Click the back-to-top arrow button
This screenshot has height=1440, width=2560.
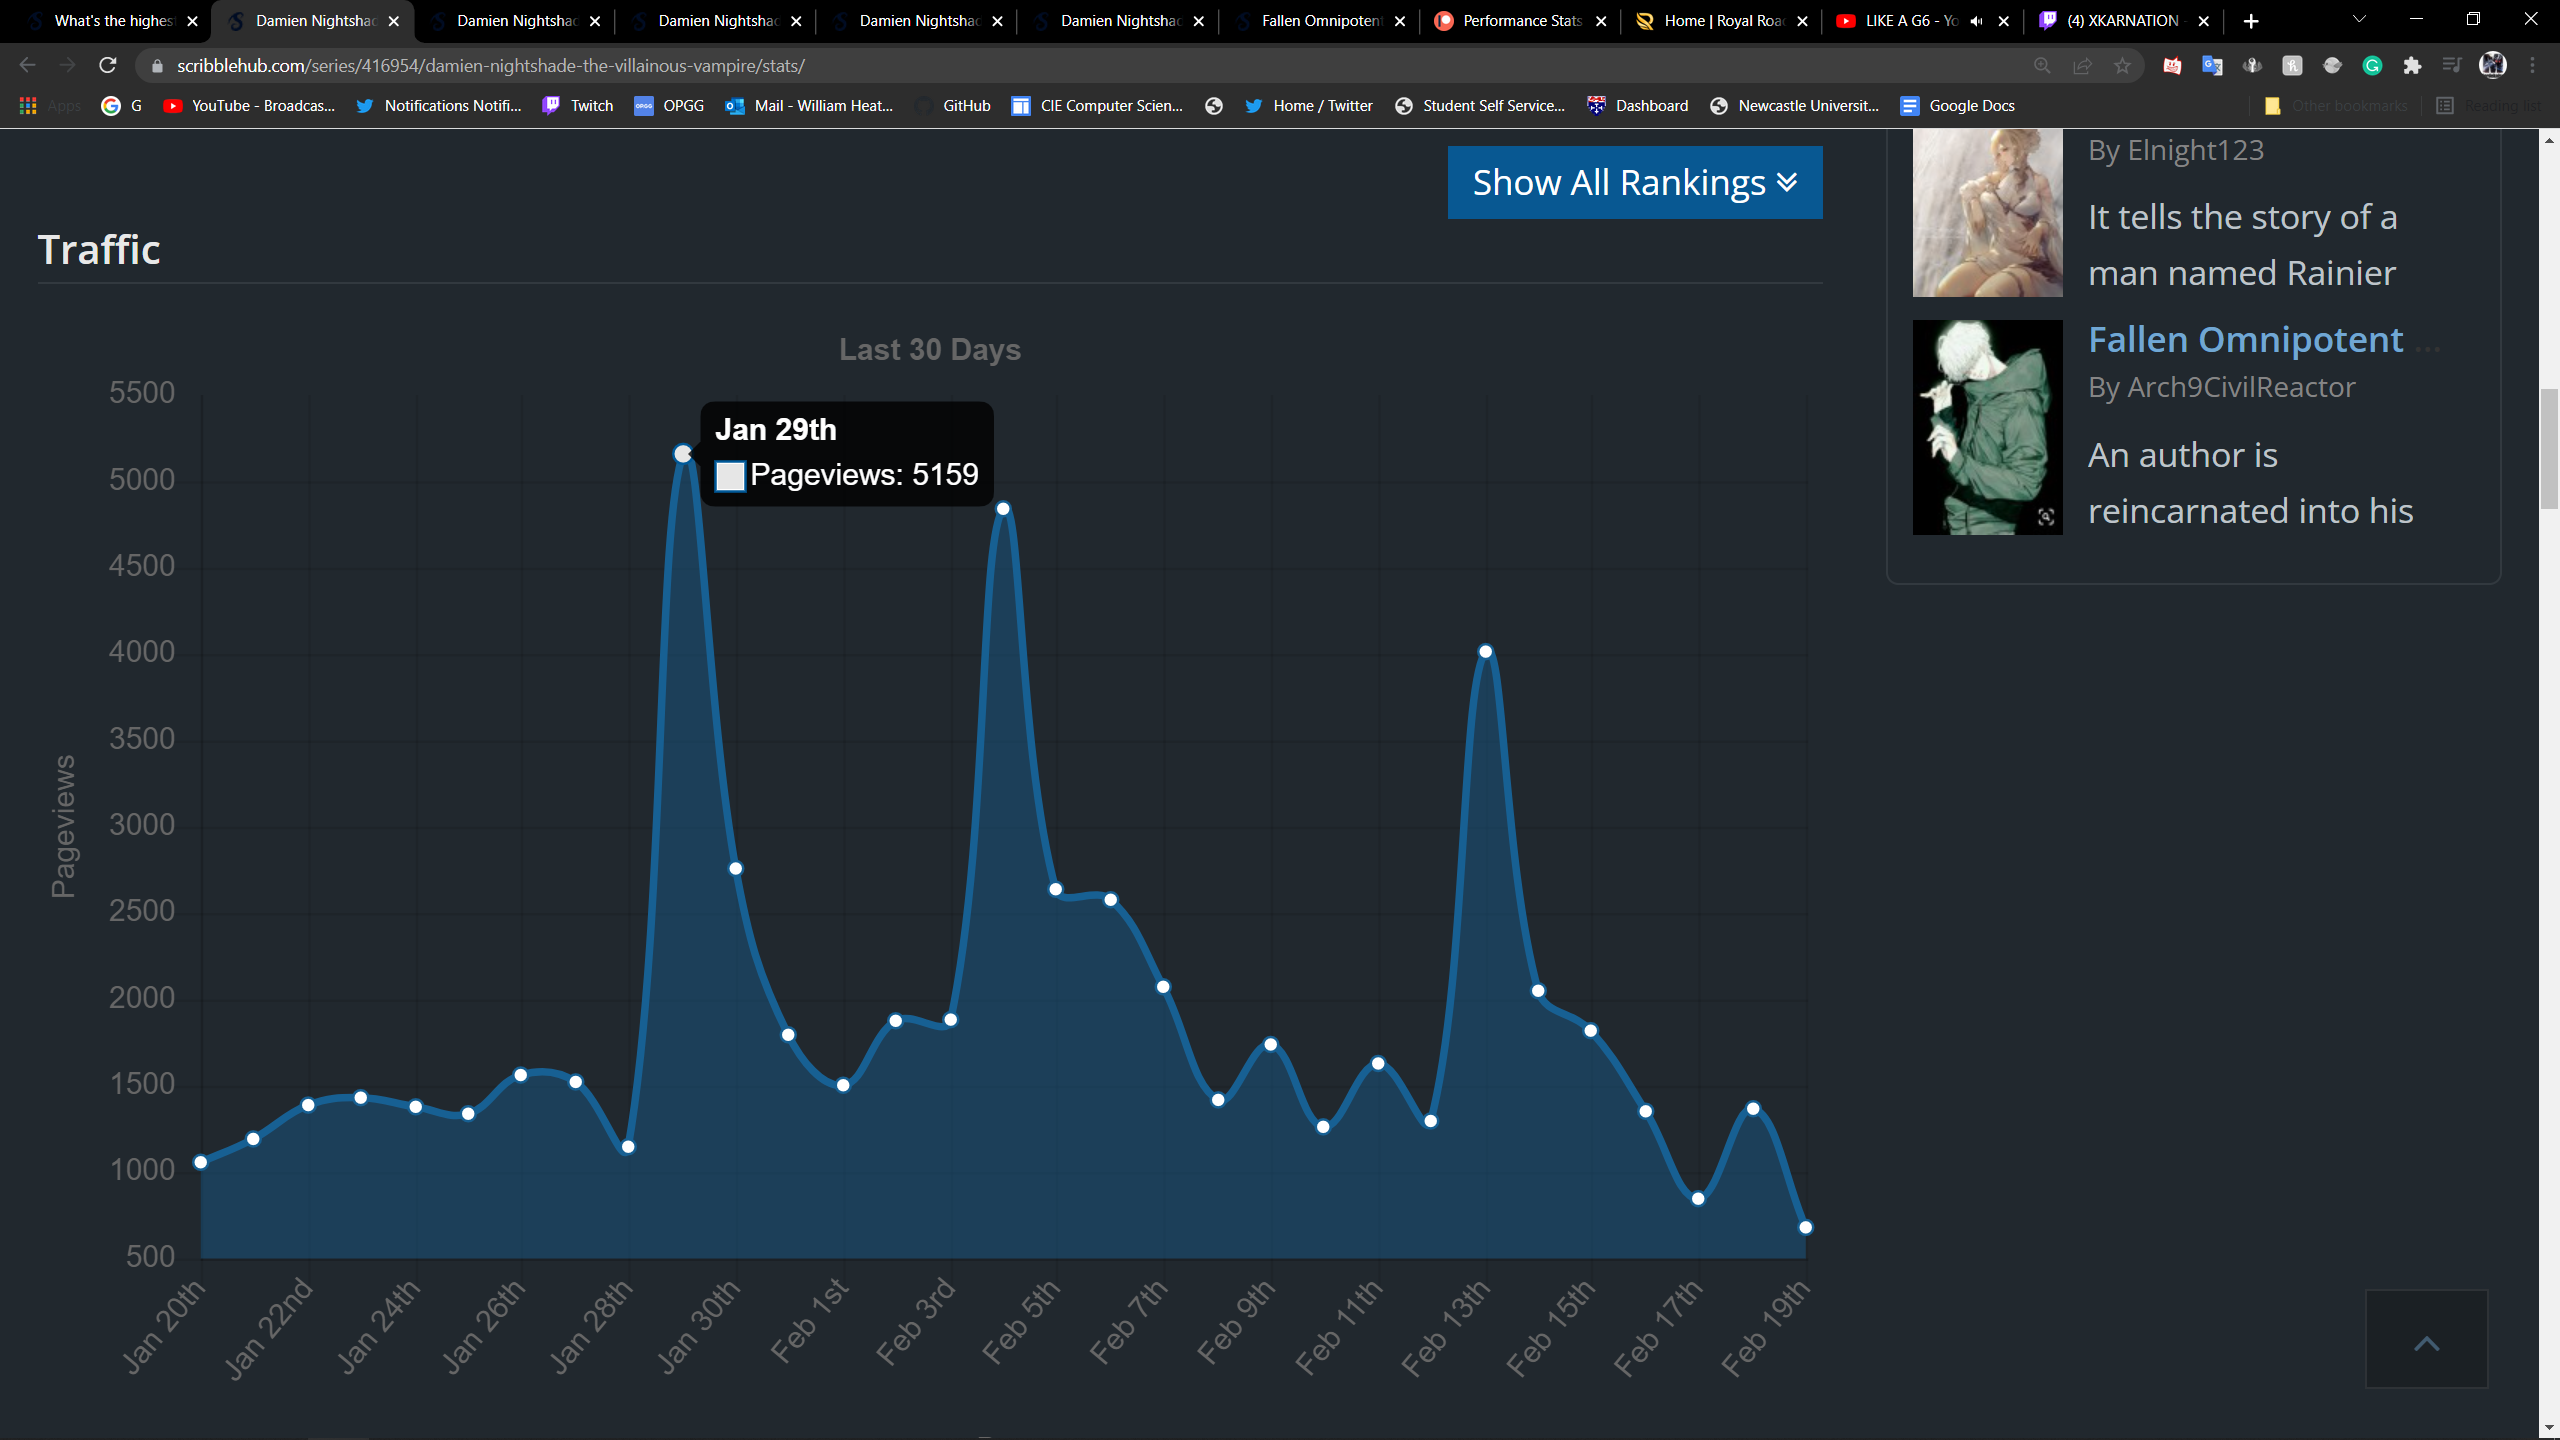coord(2426,1340)
